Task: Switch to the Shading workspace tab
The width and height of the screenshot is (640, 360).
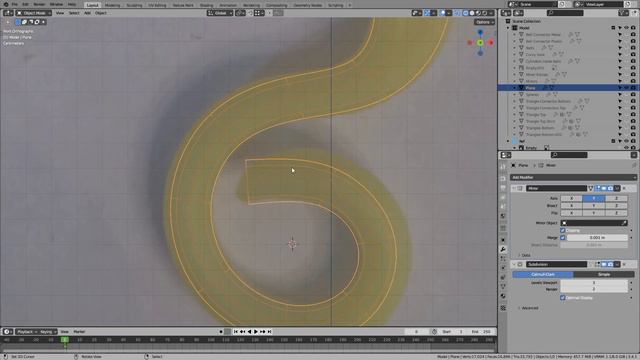Action: [207, 5]
